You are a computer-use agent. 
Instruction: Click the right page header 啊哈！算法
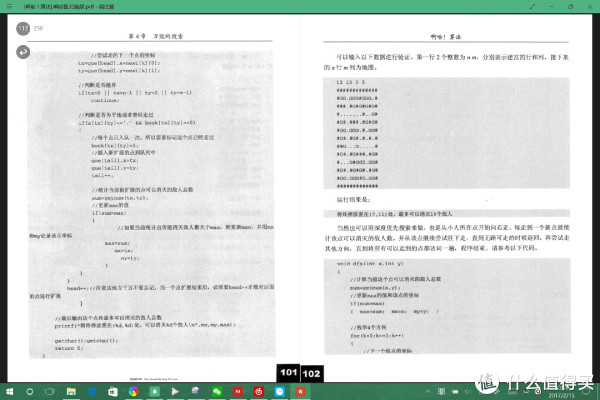446,37
